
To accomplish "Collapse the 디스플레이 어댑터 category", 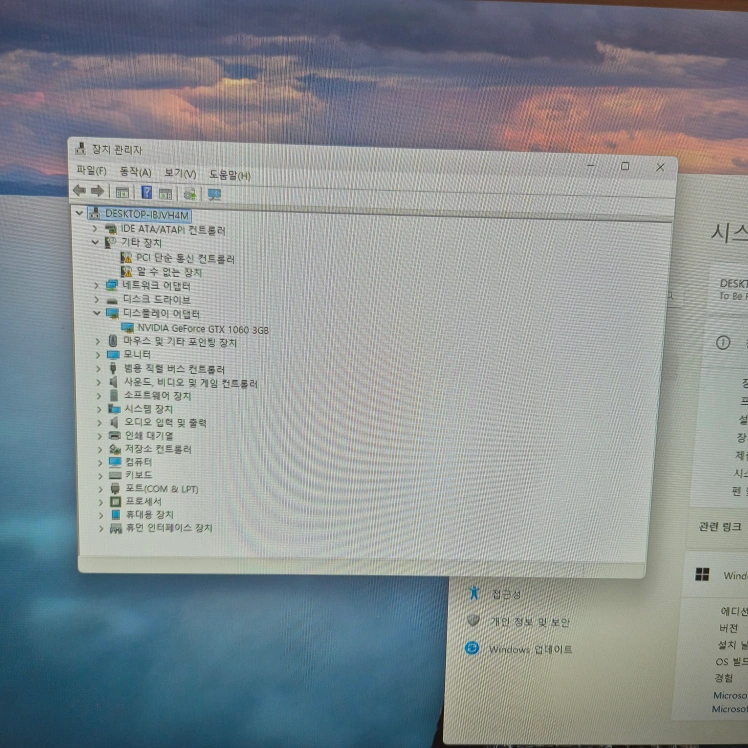I will tap(97, 313).
